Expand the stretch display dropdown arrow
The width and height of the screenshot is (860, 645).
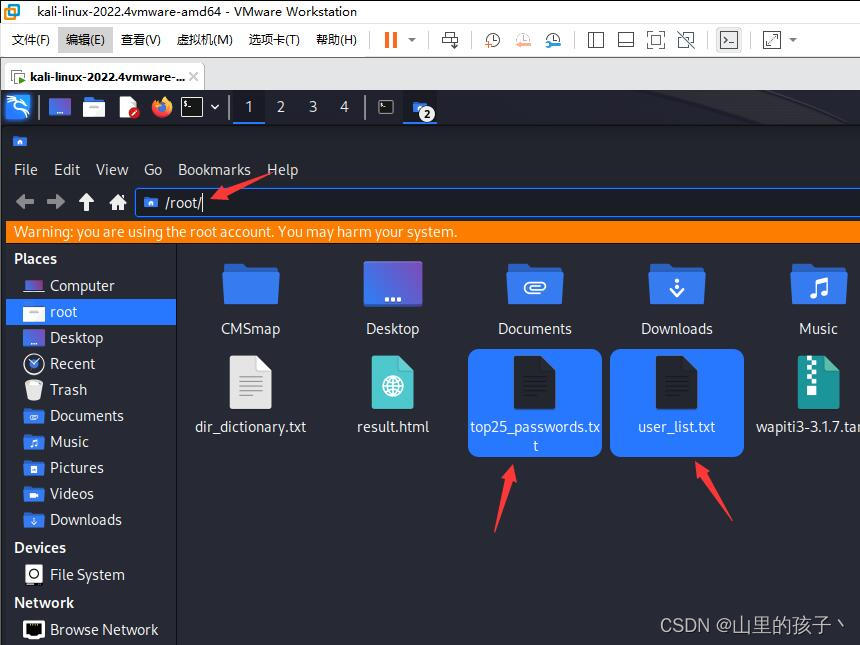[x=793, y=40]
